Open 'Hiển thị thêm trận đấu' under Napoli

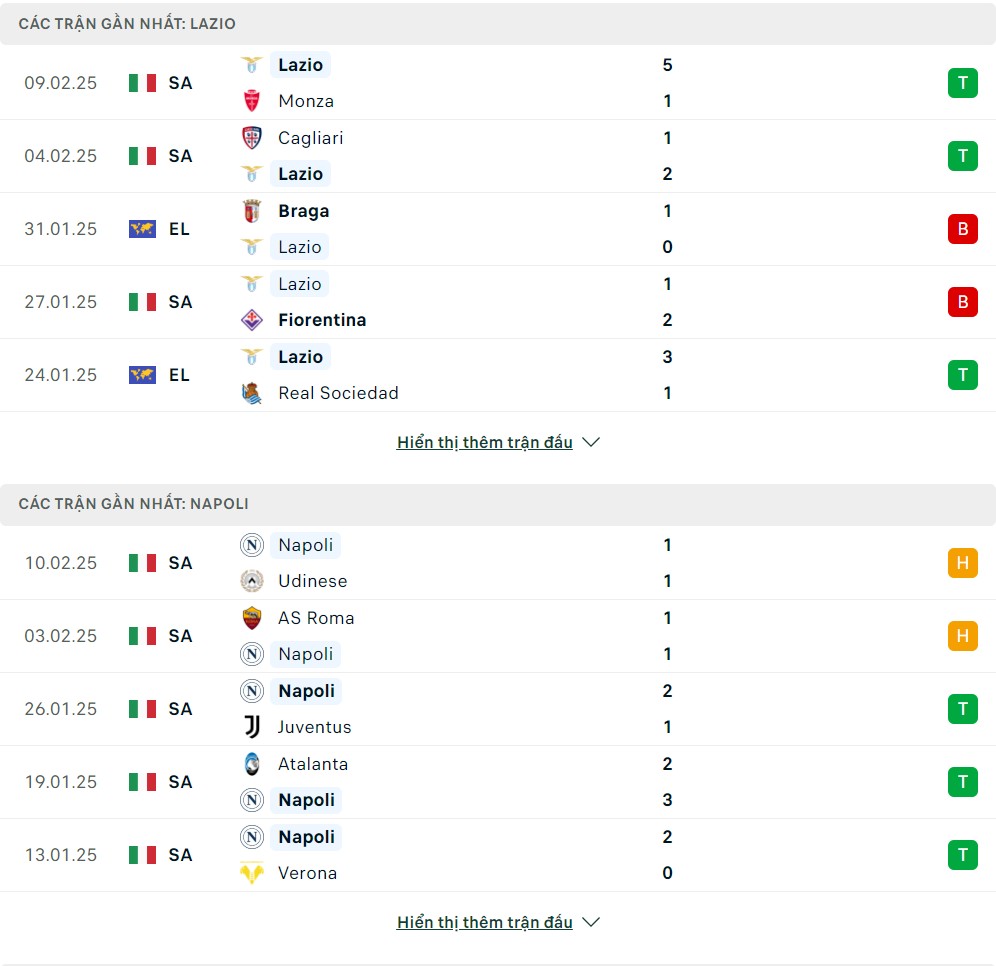[485, 922]
